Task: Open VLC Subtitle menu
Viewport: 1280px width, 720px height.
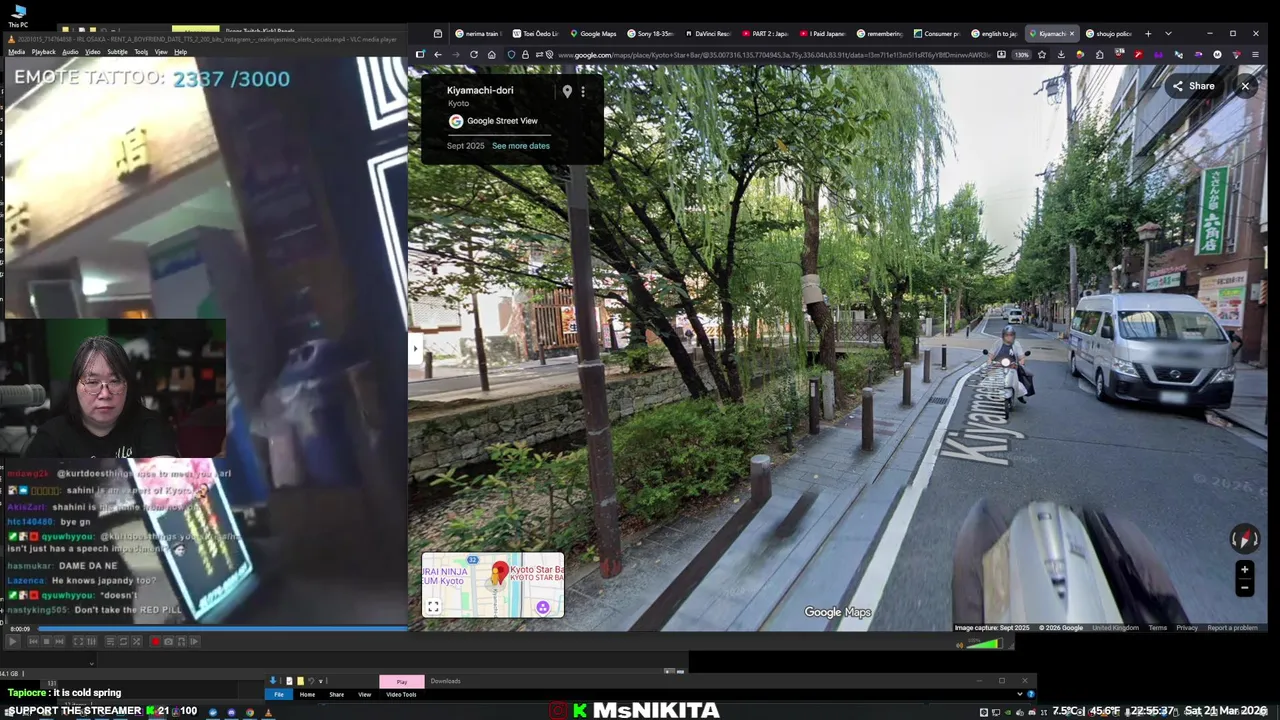Action: pyautogui.click(x=117, y=52)
